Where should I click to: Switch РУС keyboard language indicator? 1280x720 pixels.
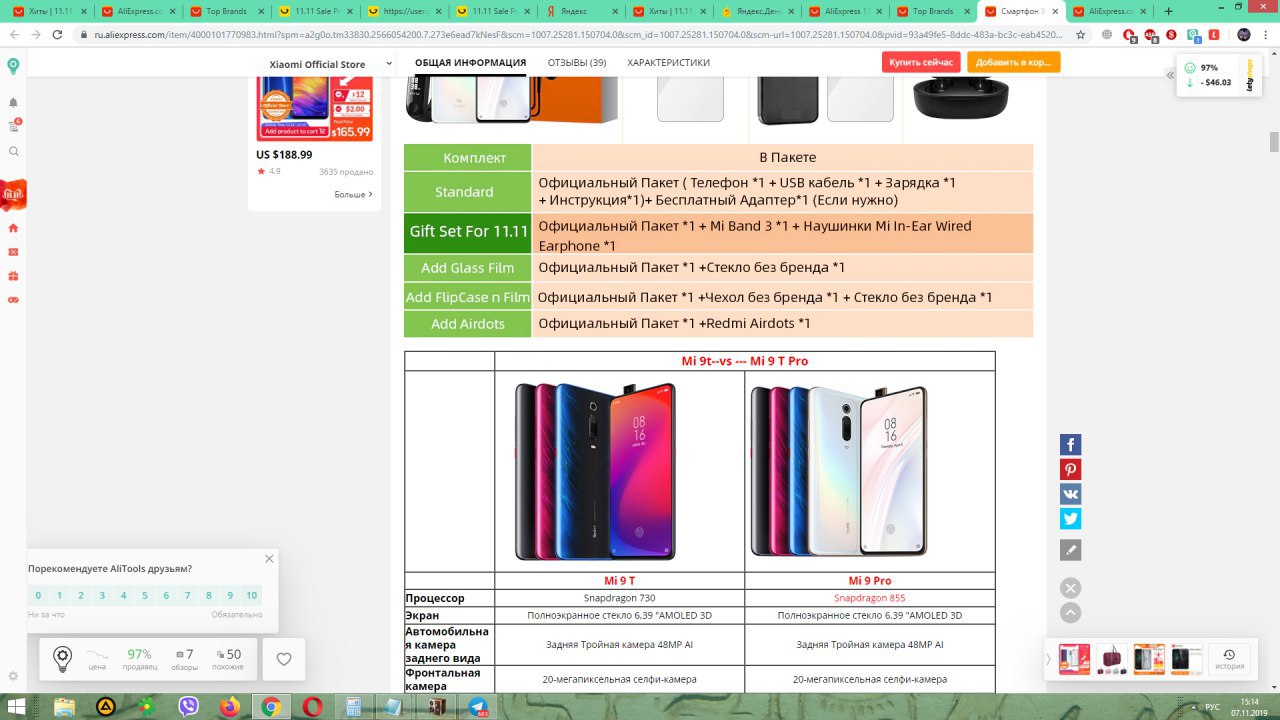pyautogui.click(x=1212, y=707)
